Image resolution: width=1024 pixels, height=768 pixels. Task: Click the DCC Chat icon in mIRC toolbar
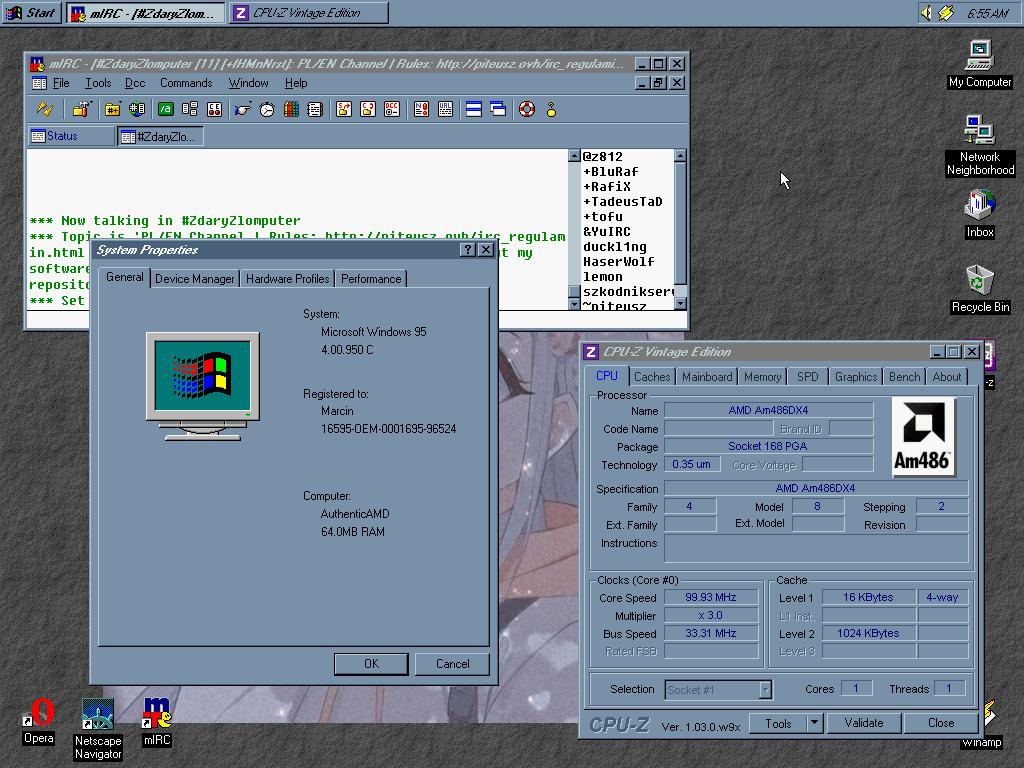(368, 109)
